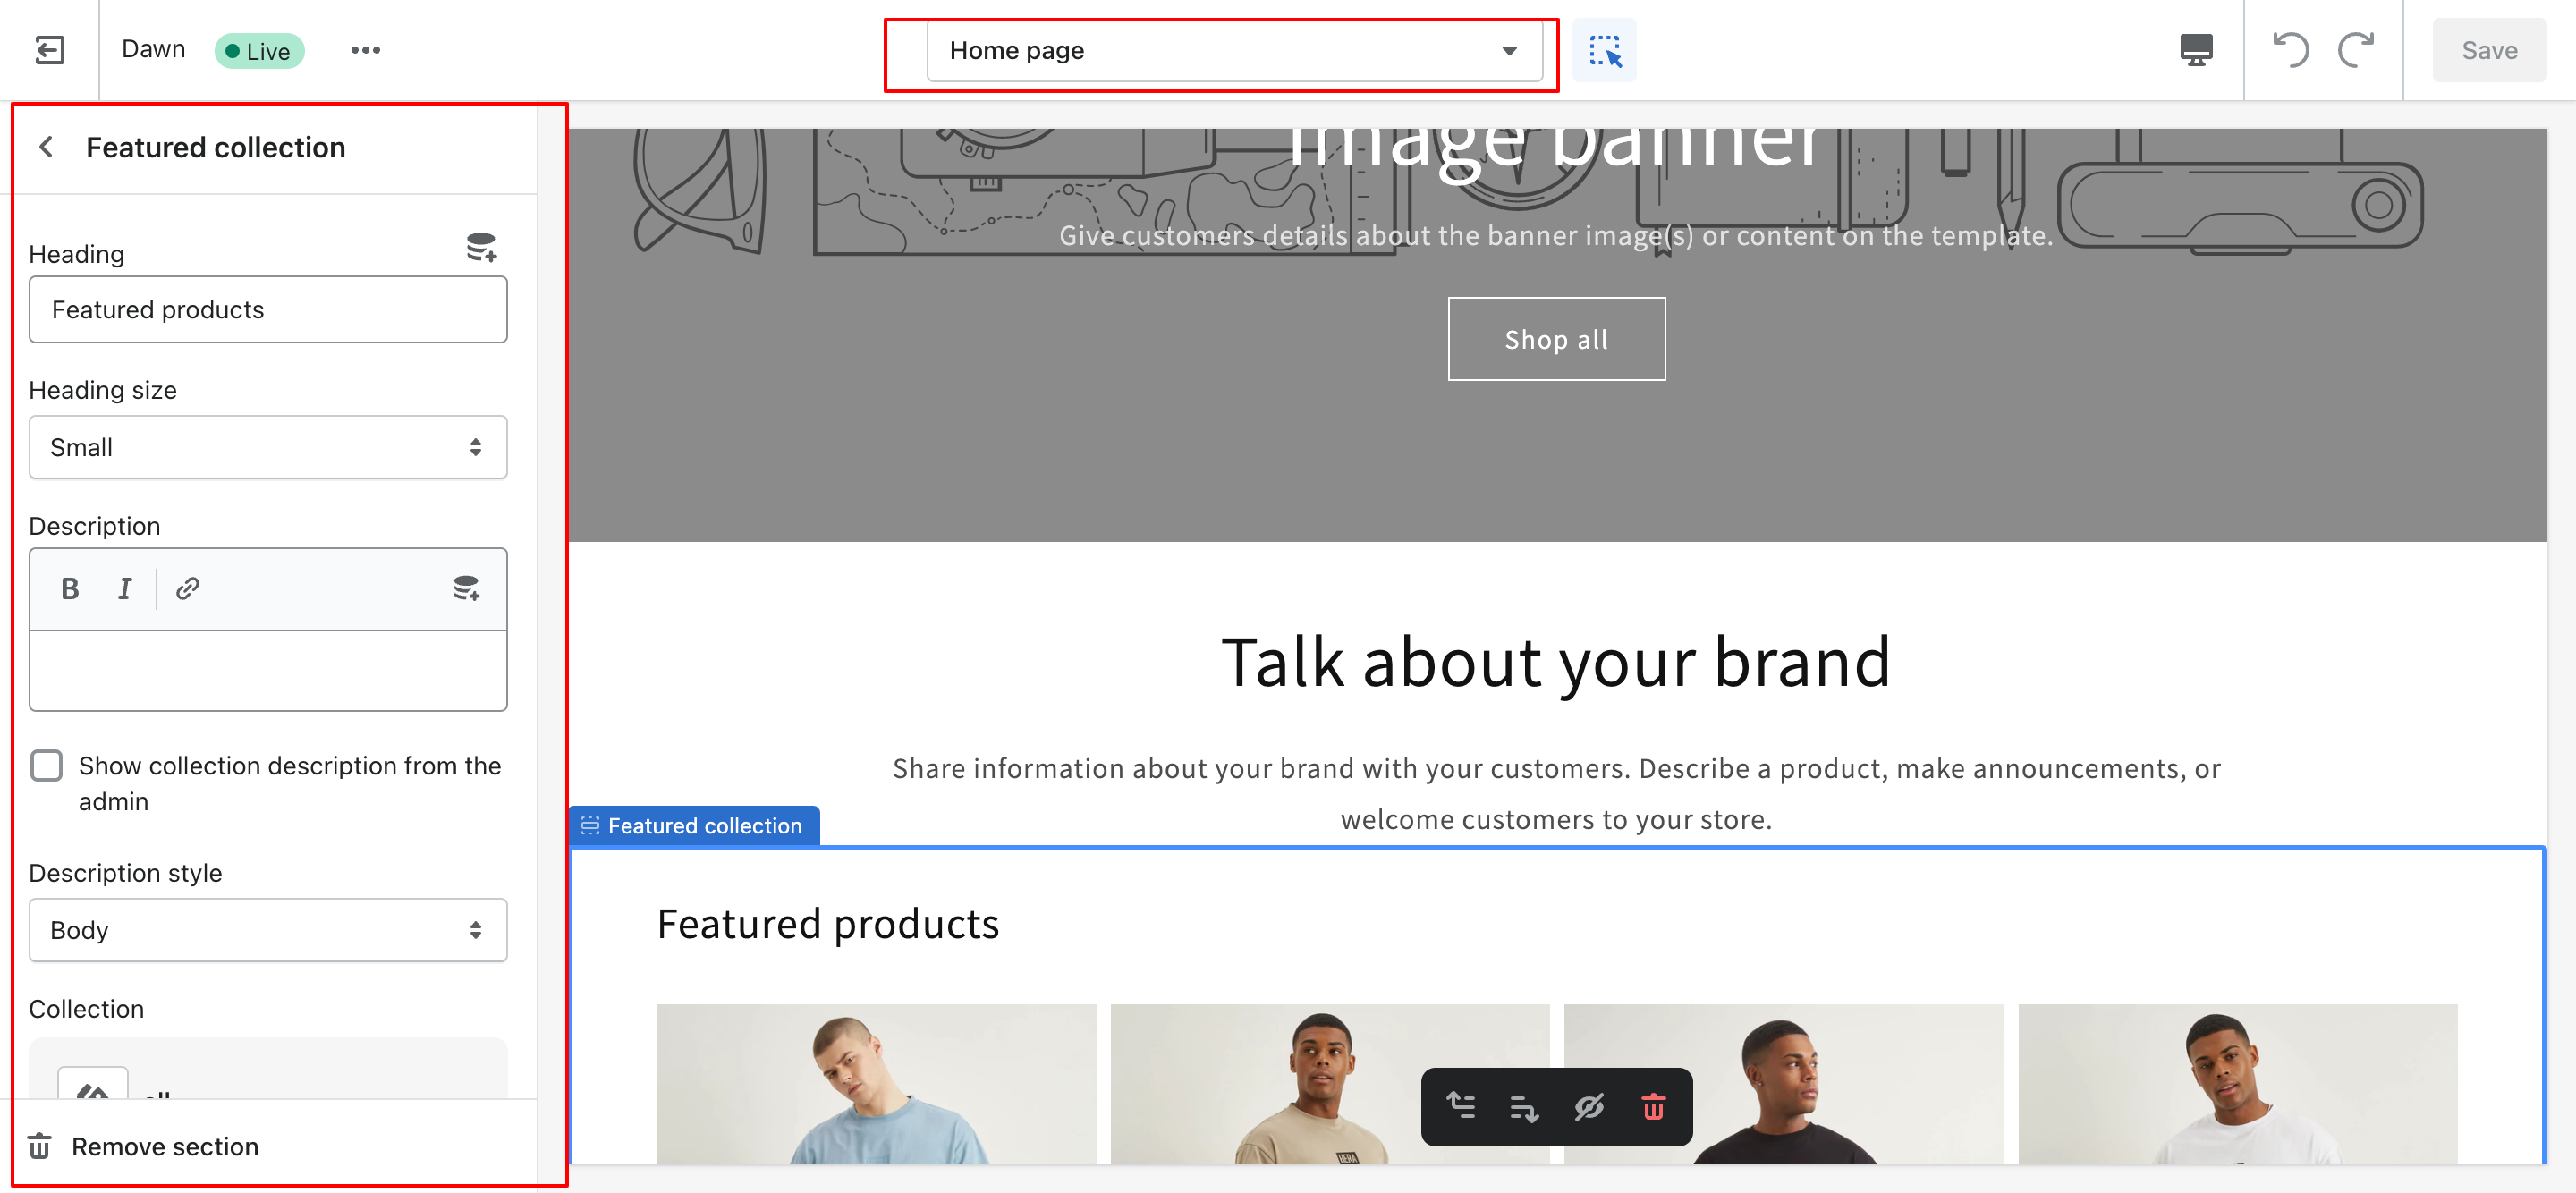
Task: Switch to the desktop preview device icon
Action: click(2195, 49)
